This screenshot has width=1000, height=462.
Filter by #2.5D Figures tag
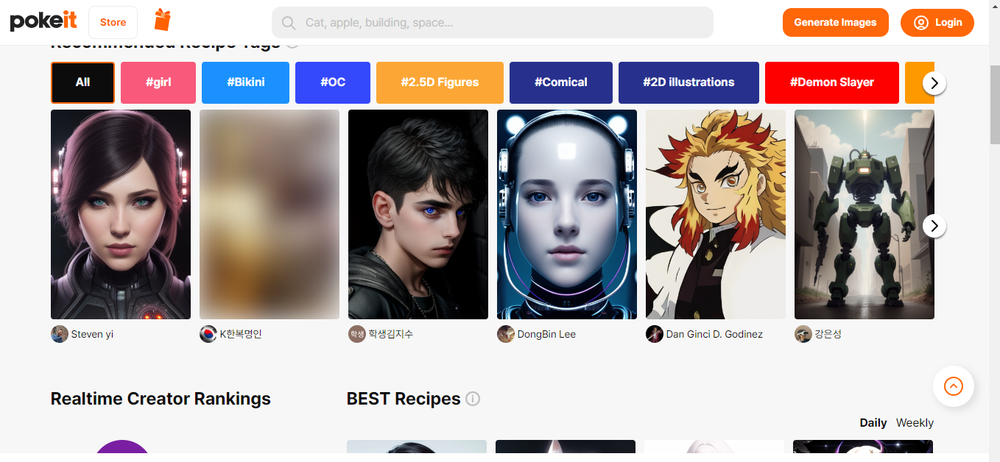tap(439, 82)
